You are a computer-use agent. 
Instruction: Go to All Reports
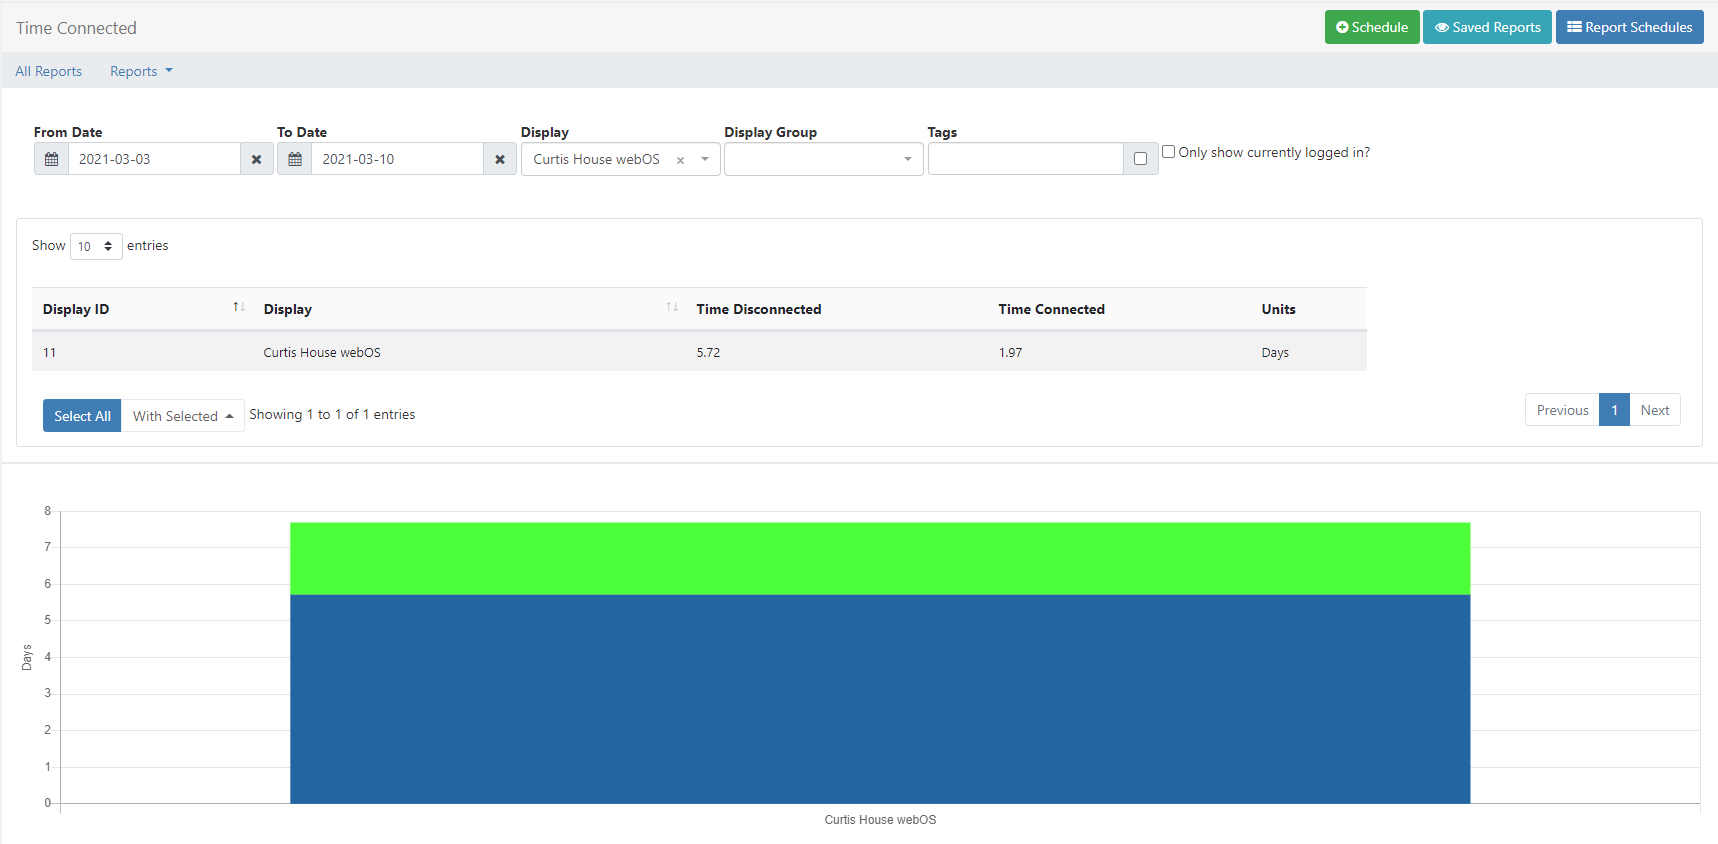tap(49, 71)
